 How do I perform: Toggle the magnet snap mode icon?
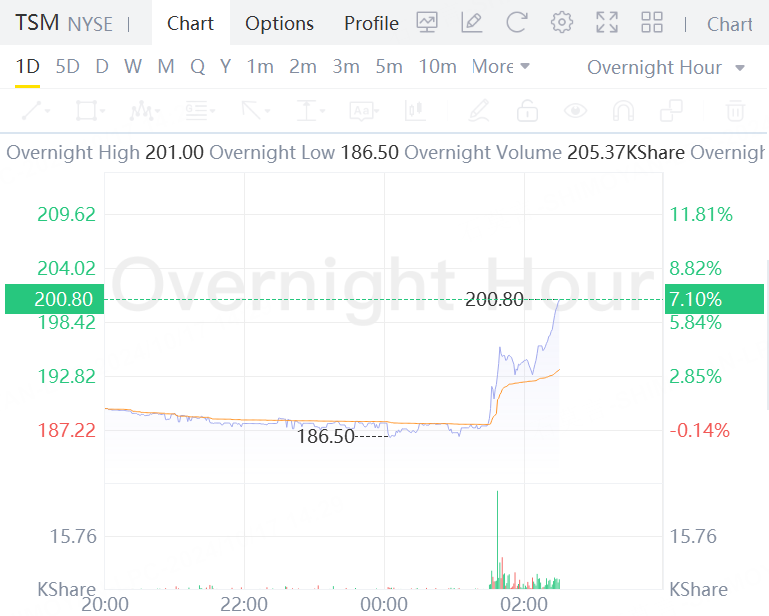[x=623, y=110]
